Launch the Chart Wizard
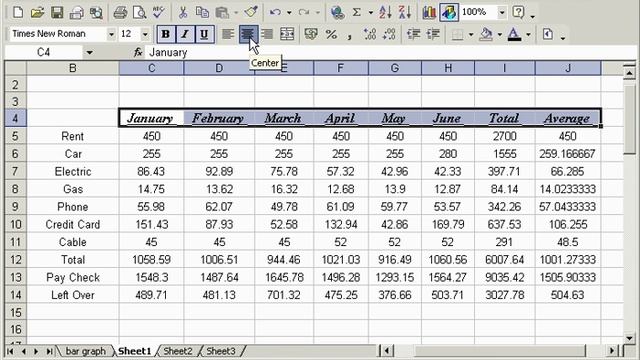 (x=429, y=12)
